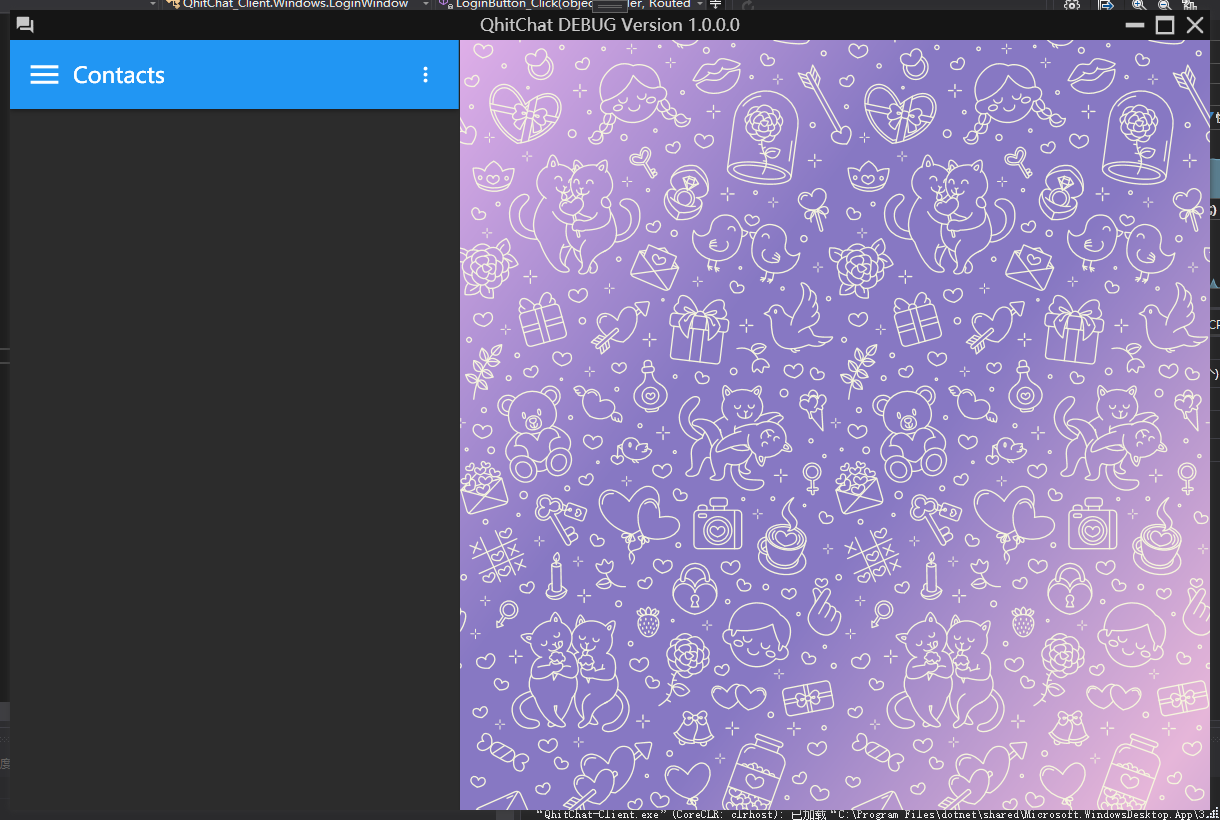Maximize the QhitChat window

[1165, 25]
